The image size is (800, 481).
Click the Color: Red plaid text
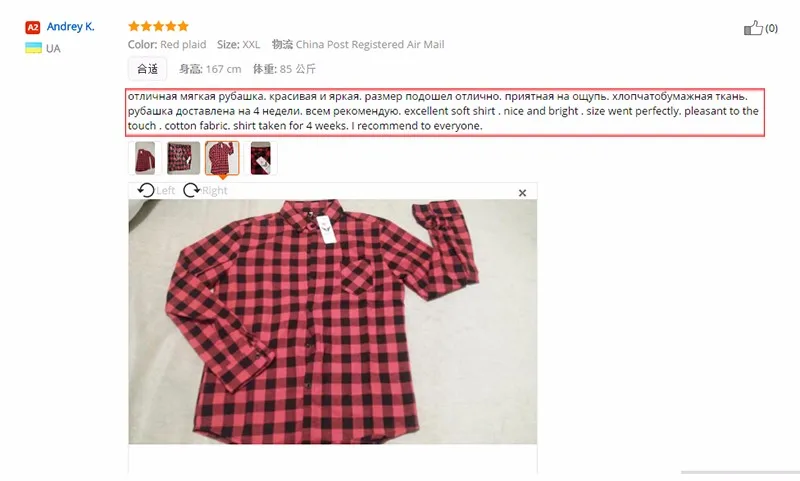pos(167,44)
